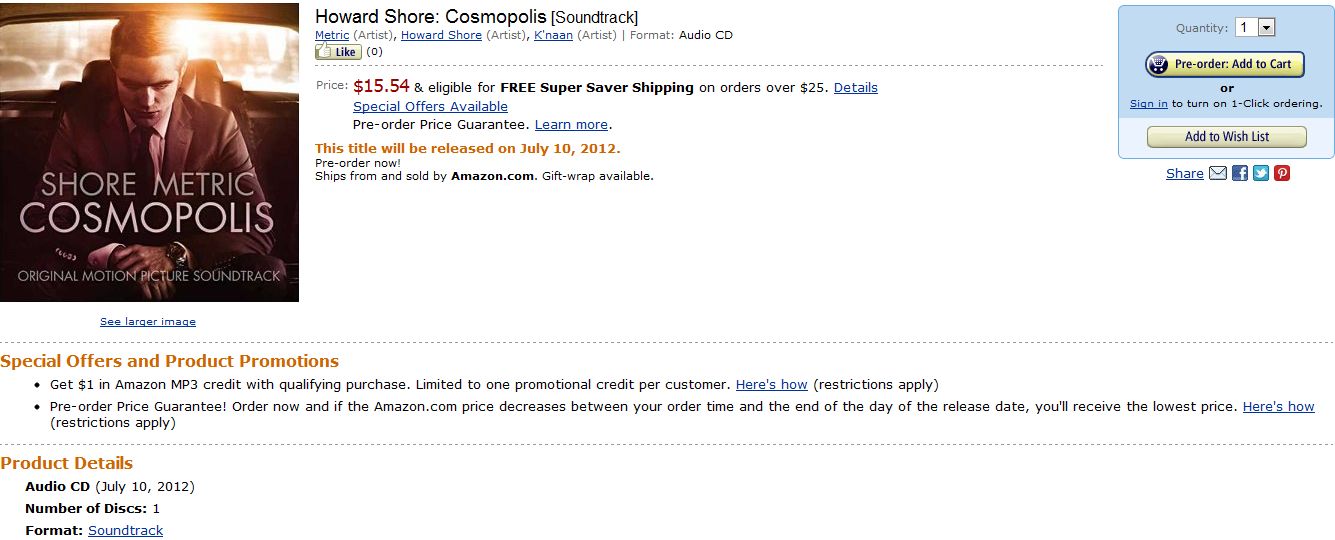Share product on Facebook
This screenshot has height=540, width=1335.
tap(1239, 173)
